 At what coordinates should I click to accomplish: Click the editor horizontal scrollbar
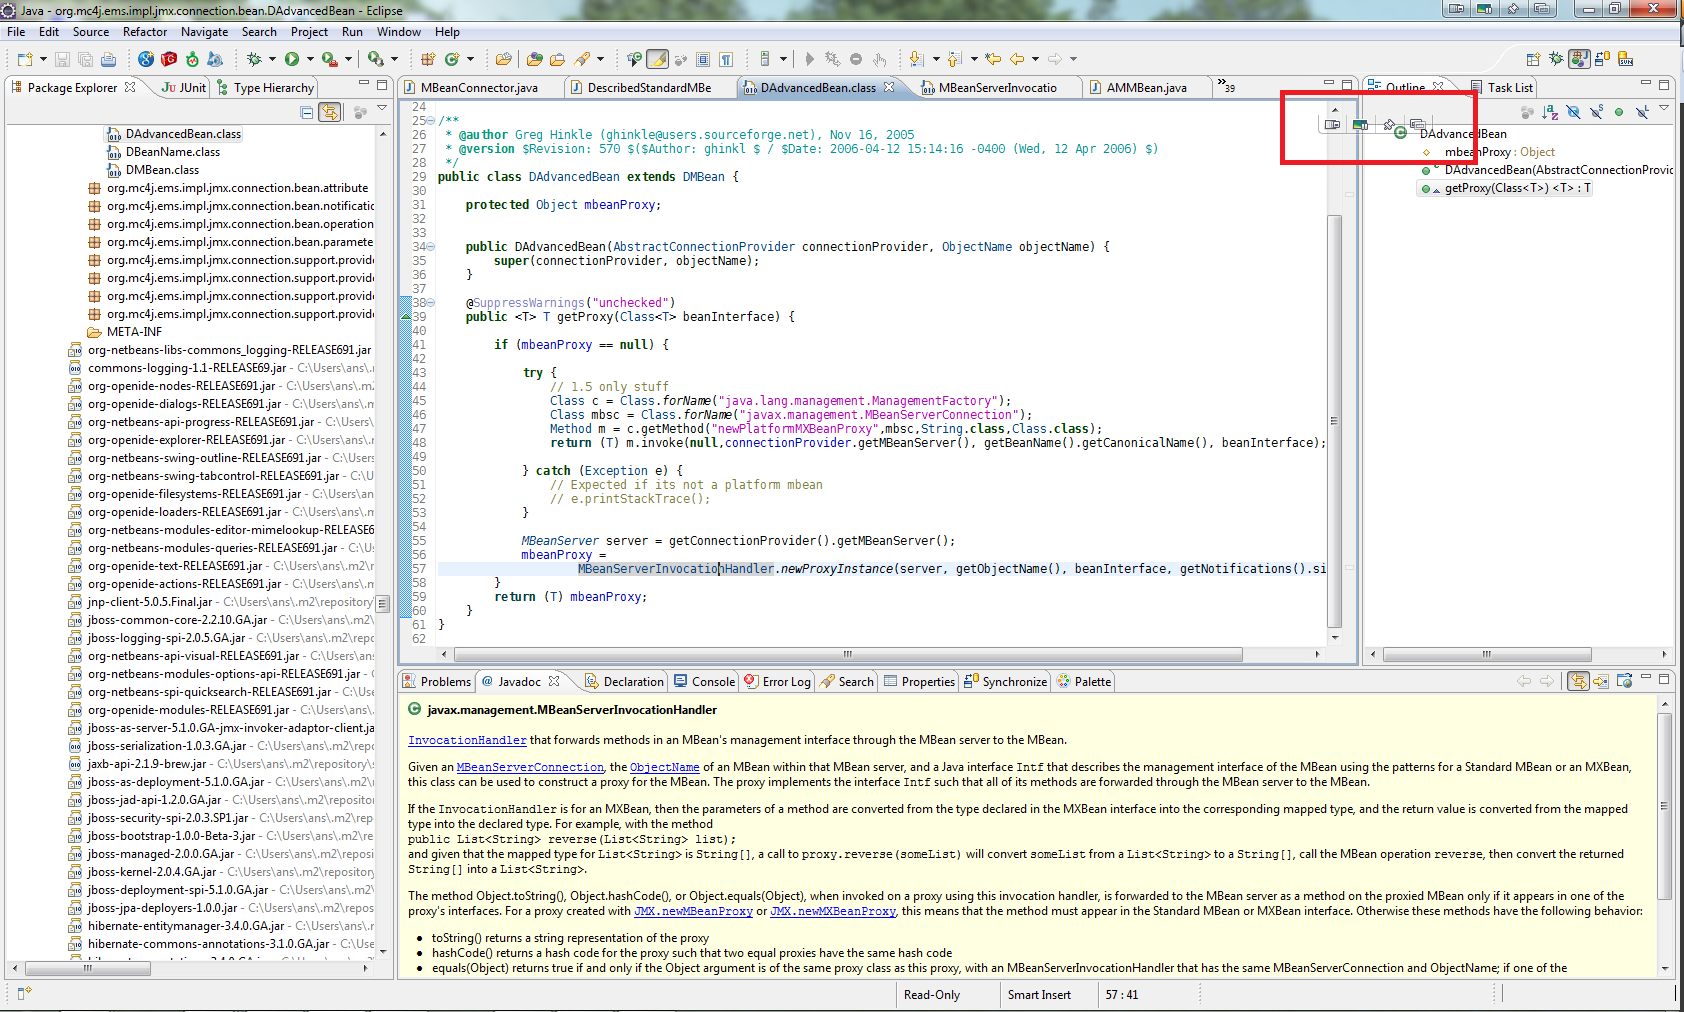pyautogui.click(x=847, y=655)
